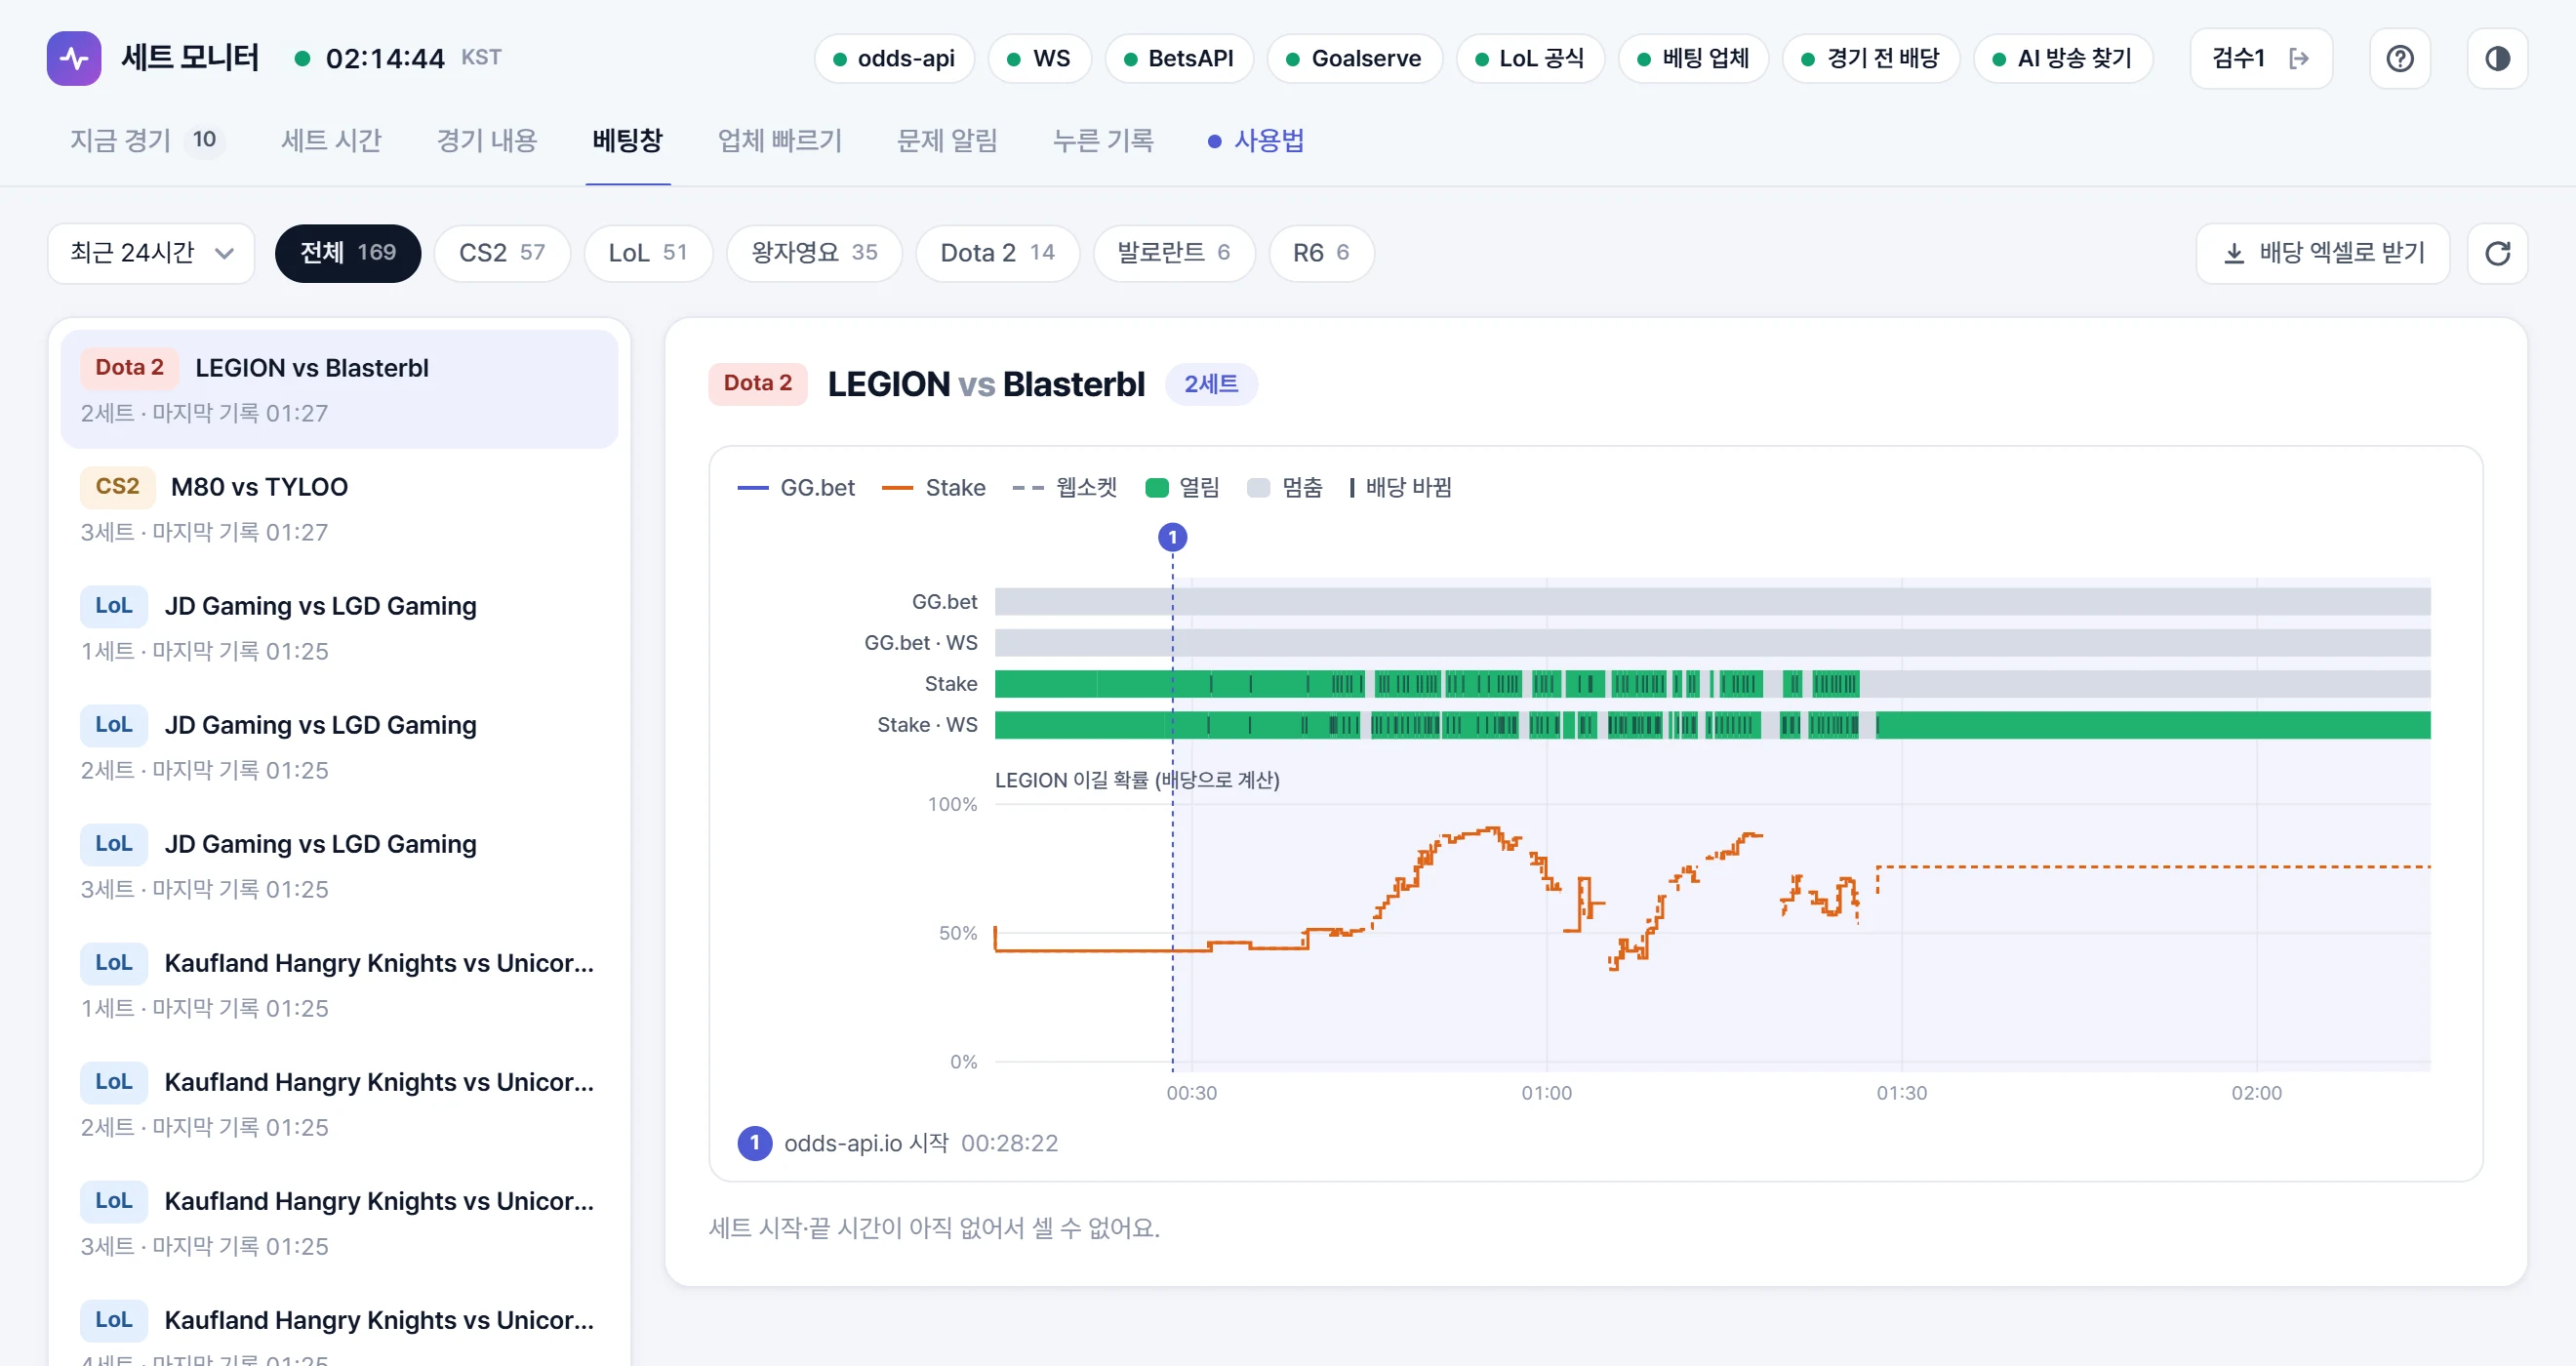The height and width of the screenshot is (1366, 2576).
Task: Open the 사용법 guide link
Action: point(1256,140)
